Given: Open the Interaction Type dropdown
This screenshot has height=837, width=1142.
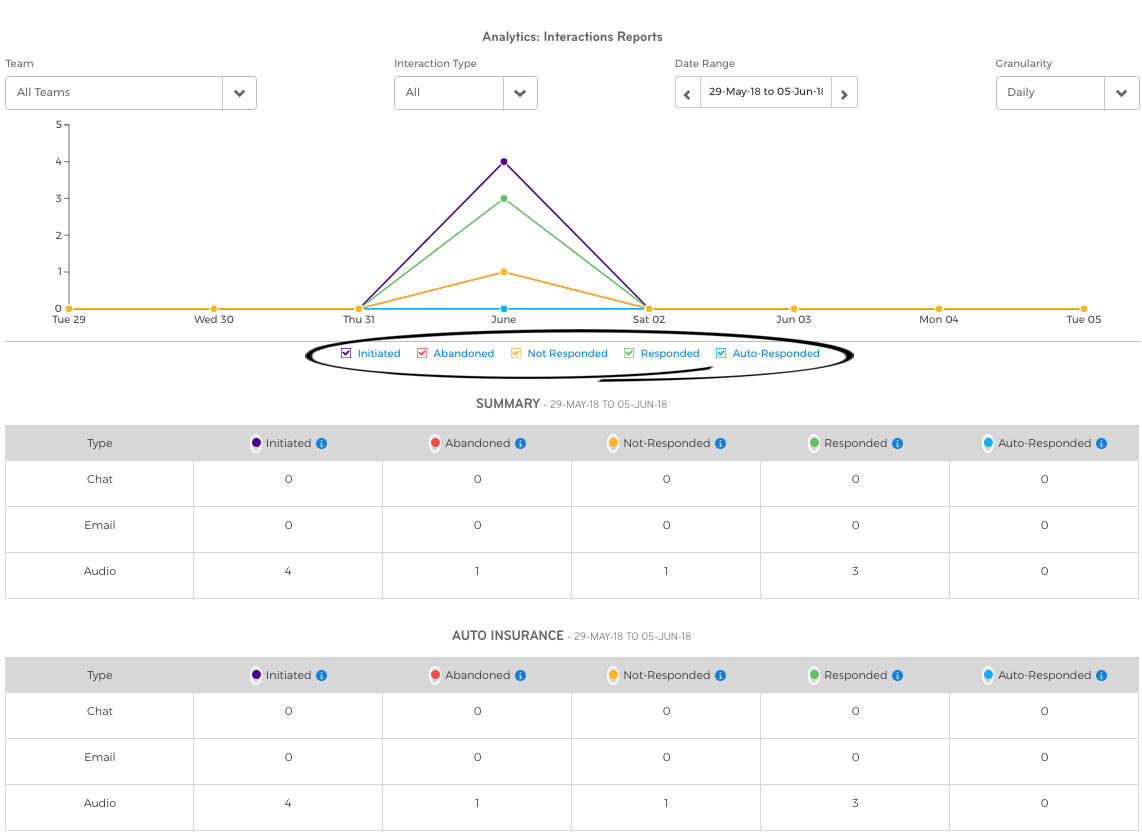Looking at the screenshot, I should (x=519, y=93).
